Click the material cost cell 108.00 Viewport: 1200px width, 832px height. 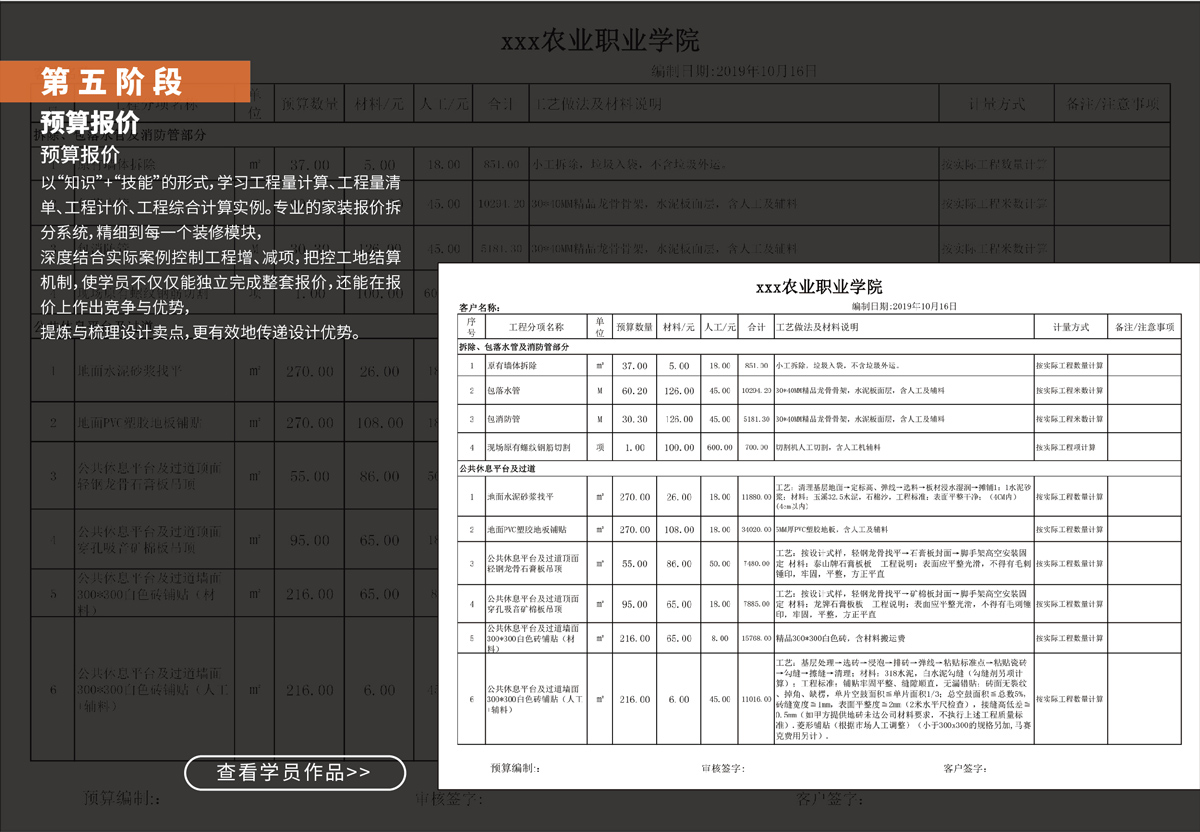click(x=679, y=528)
